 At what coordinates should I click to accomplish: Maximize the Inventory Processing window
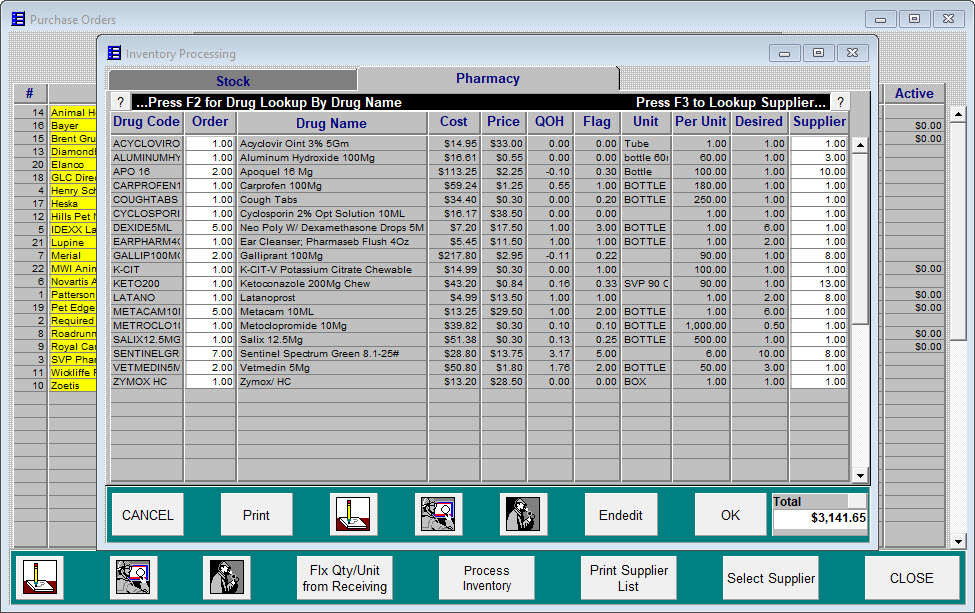[x=818, y=53]
